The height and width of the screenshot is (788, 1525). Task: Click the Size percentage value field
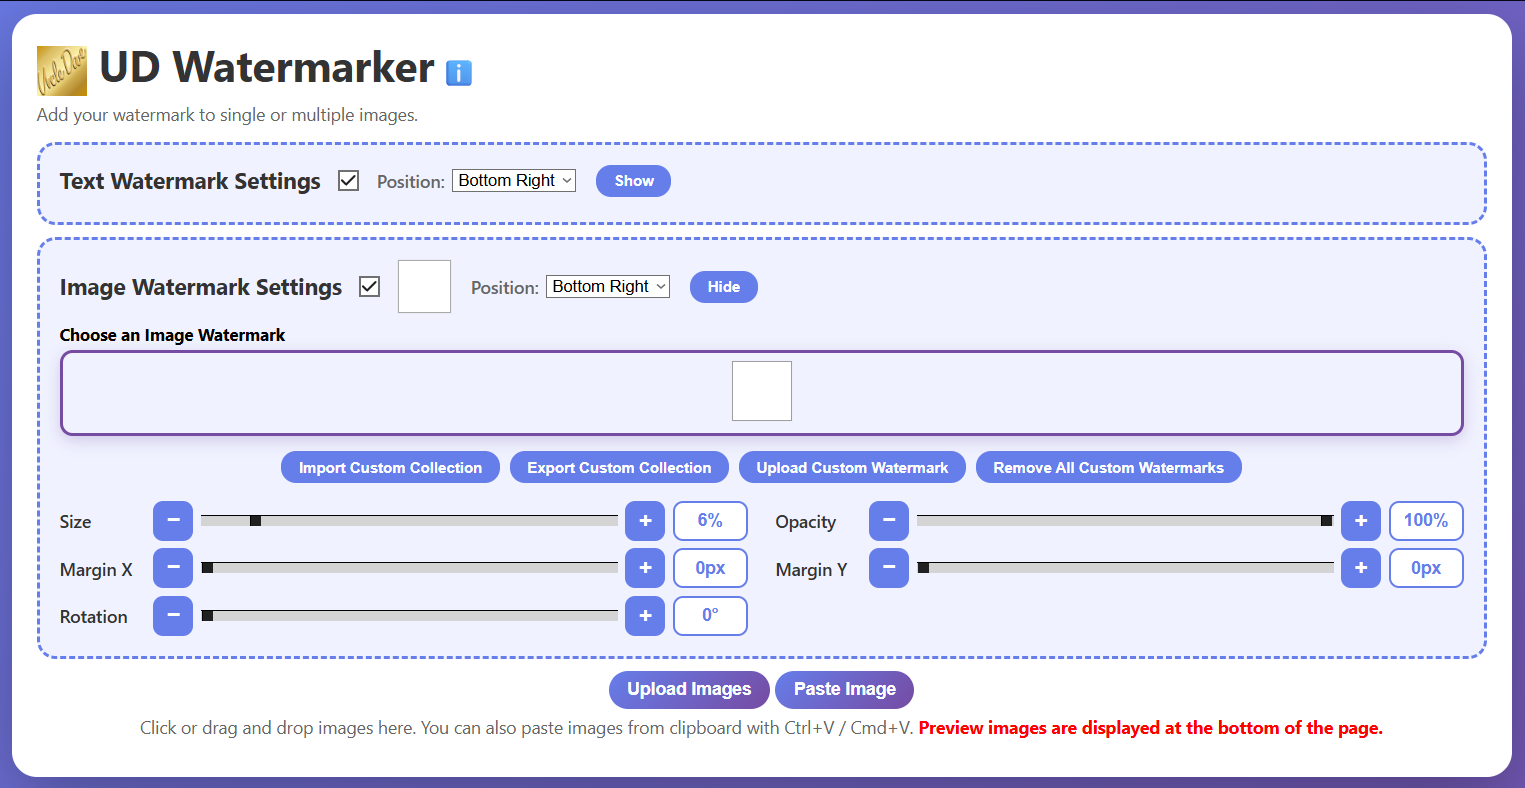710,521
